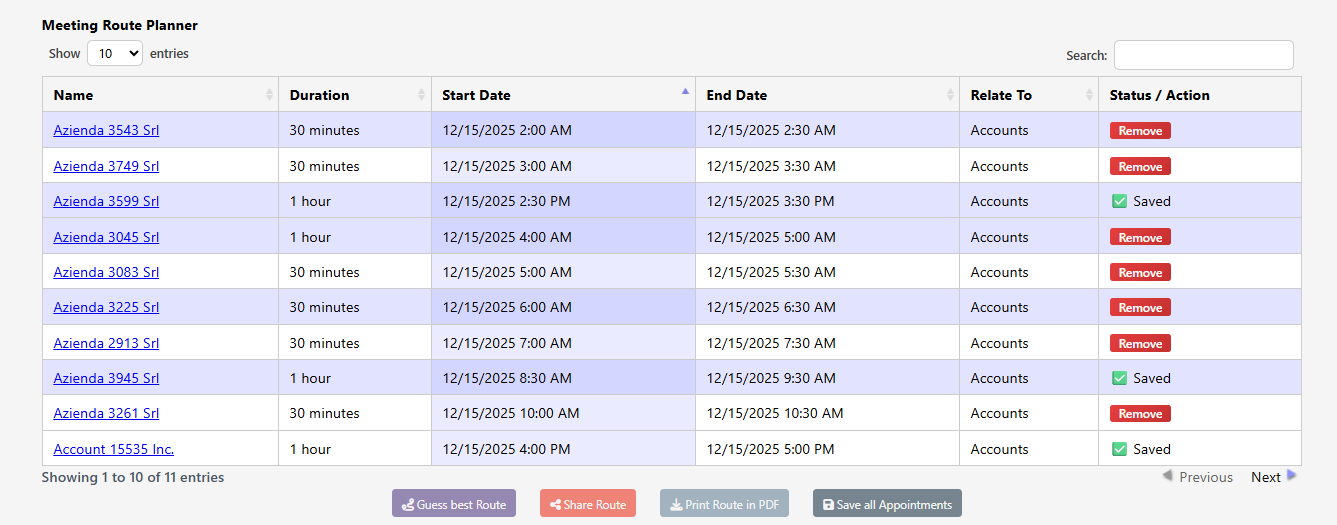Image resolution: width=1337 pixels, height=525 pixels.
Task: Focus the Search input field
Action: [x=1203, y=55]
